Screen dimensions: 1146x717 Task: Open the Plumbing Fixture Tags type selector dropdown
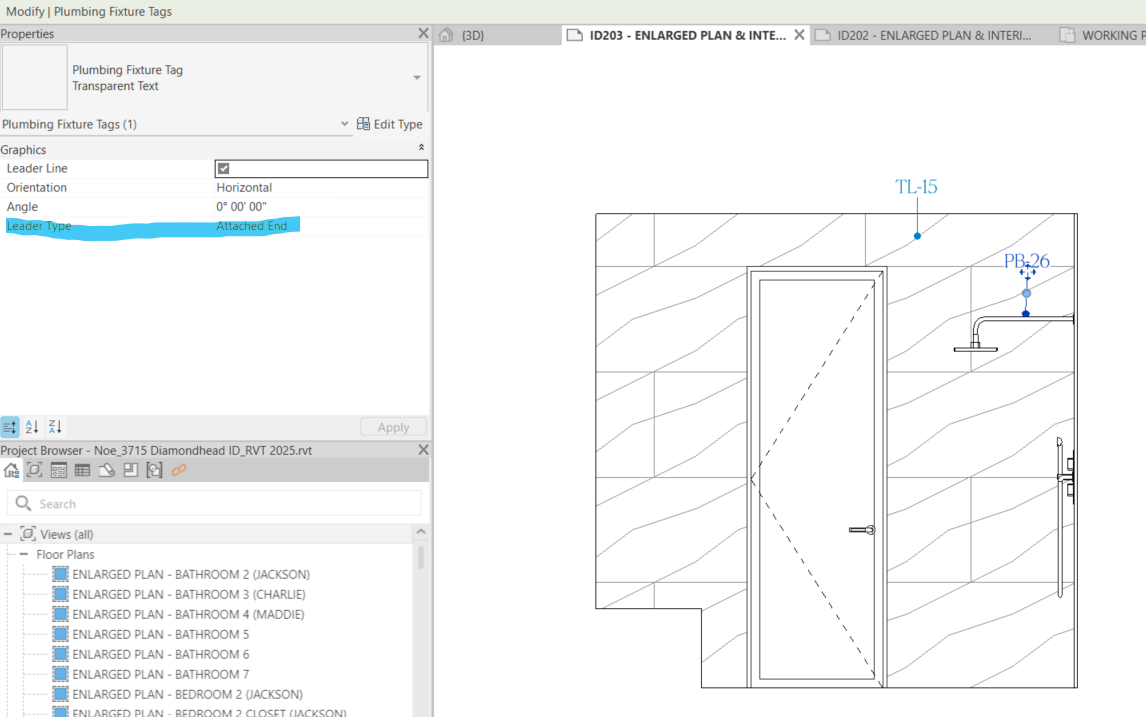(x=416, y=78)
